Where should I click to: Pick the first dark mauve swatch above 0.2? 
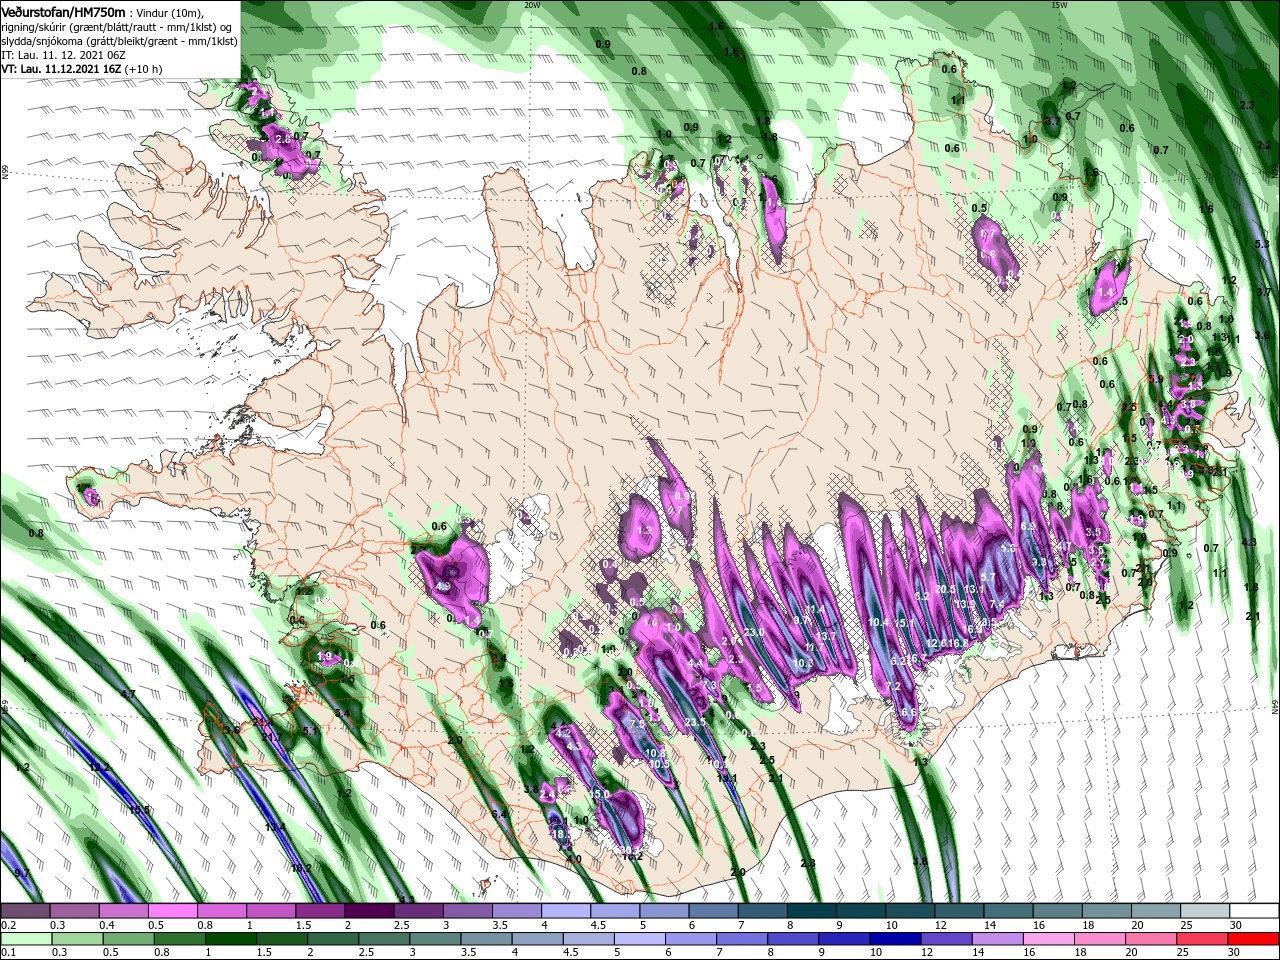point(25,911)
